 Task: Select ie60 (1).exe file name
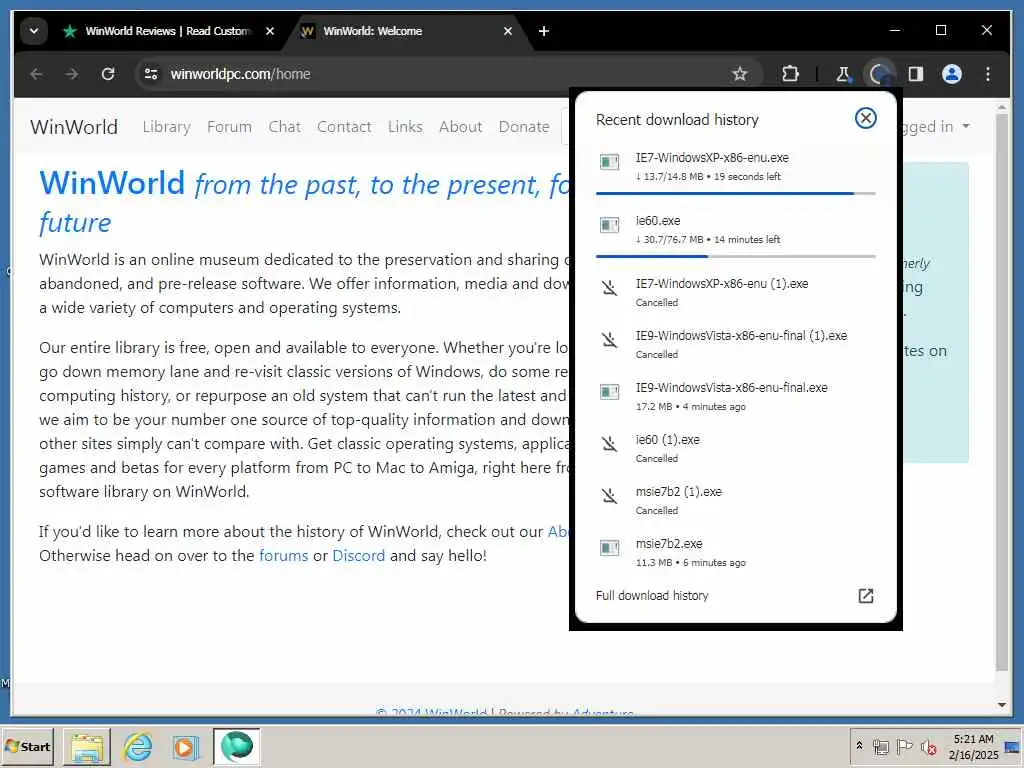[667, 440]
